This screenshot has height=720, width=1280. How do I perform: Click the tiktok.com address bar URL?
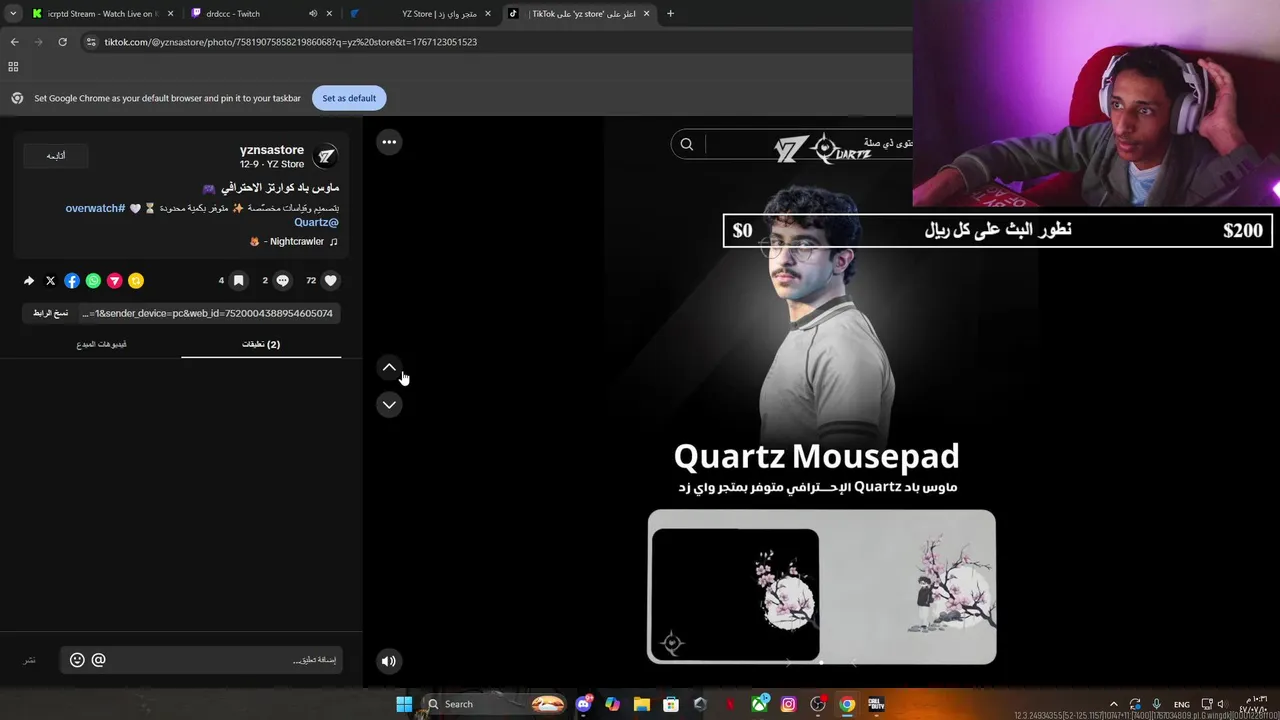[290, 42]
